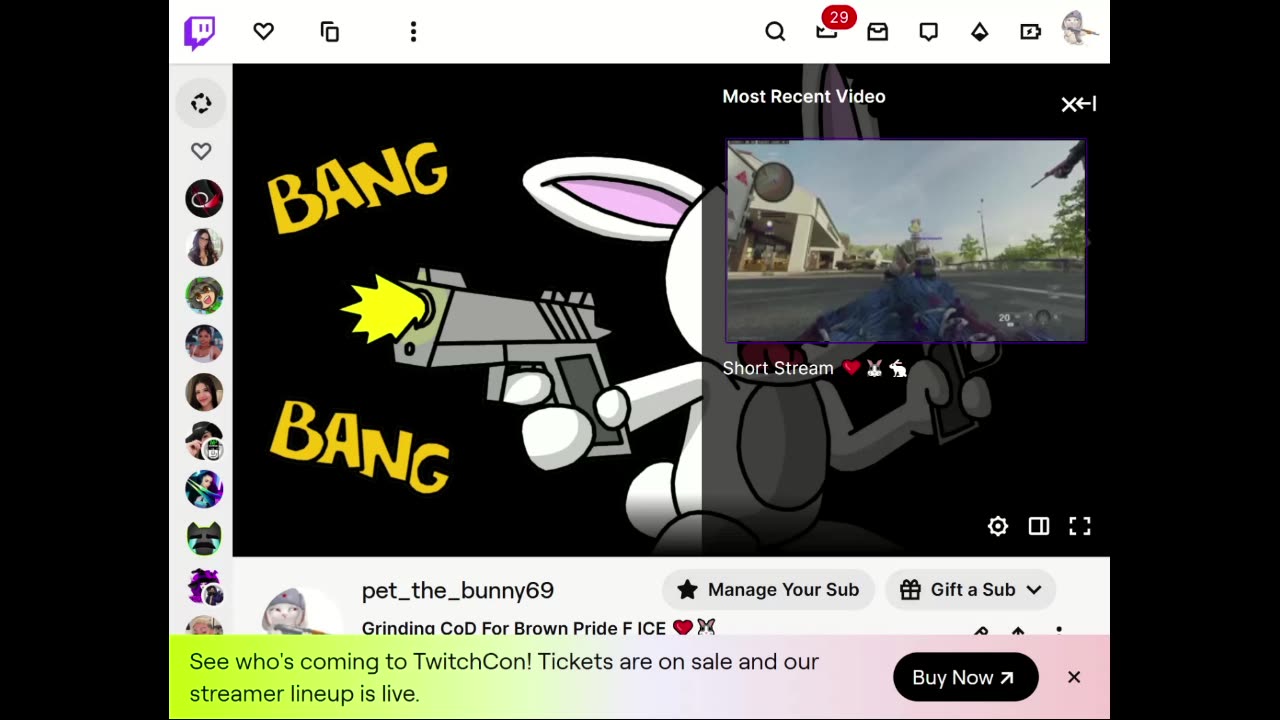Image resolution: width=1280 pixels, height=720 pixels.
Task: Open the blue-purple glowing channel avatar
Action: point(204,489)
